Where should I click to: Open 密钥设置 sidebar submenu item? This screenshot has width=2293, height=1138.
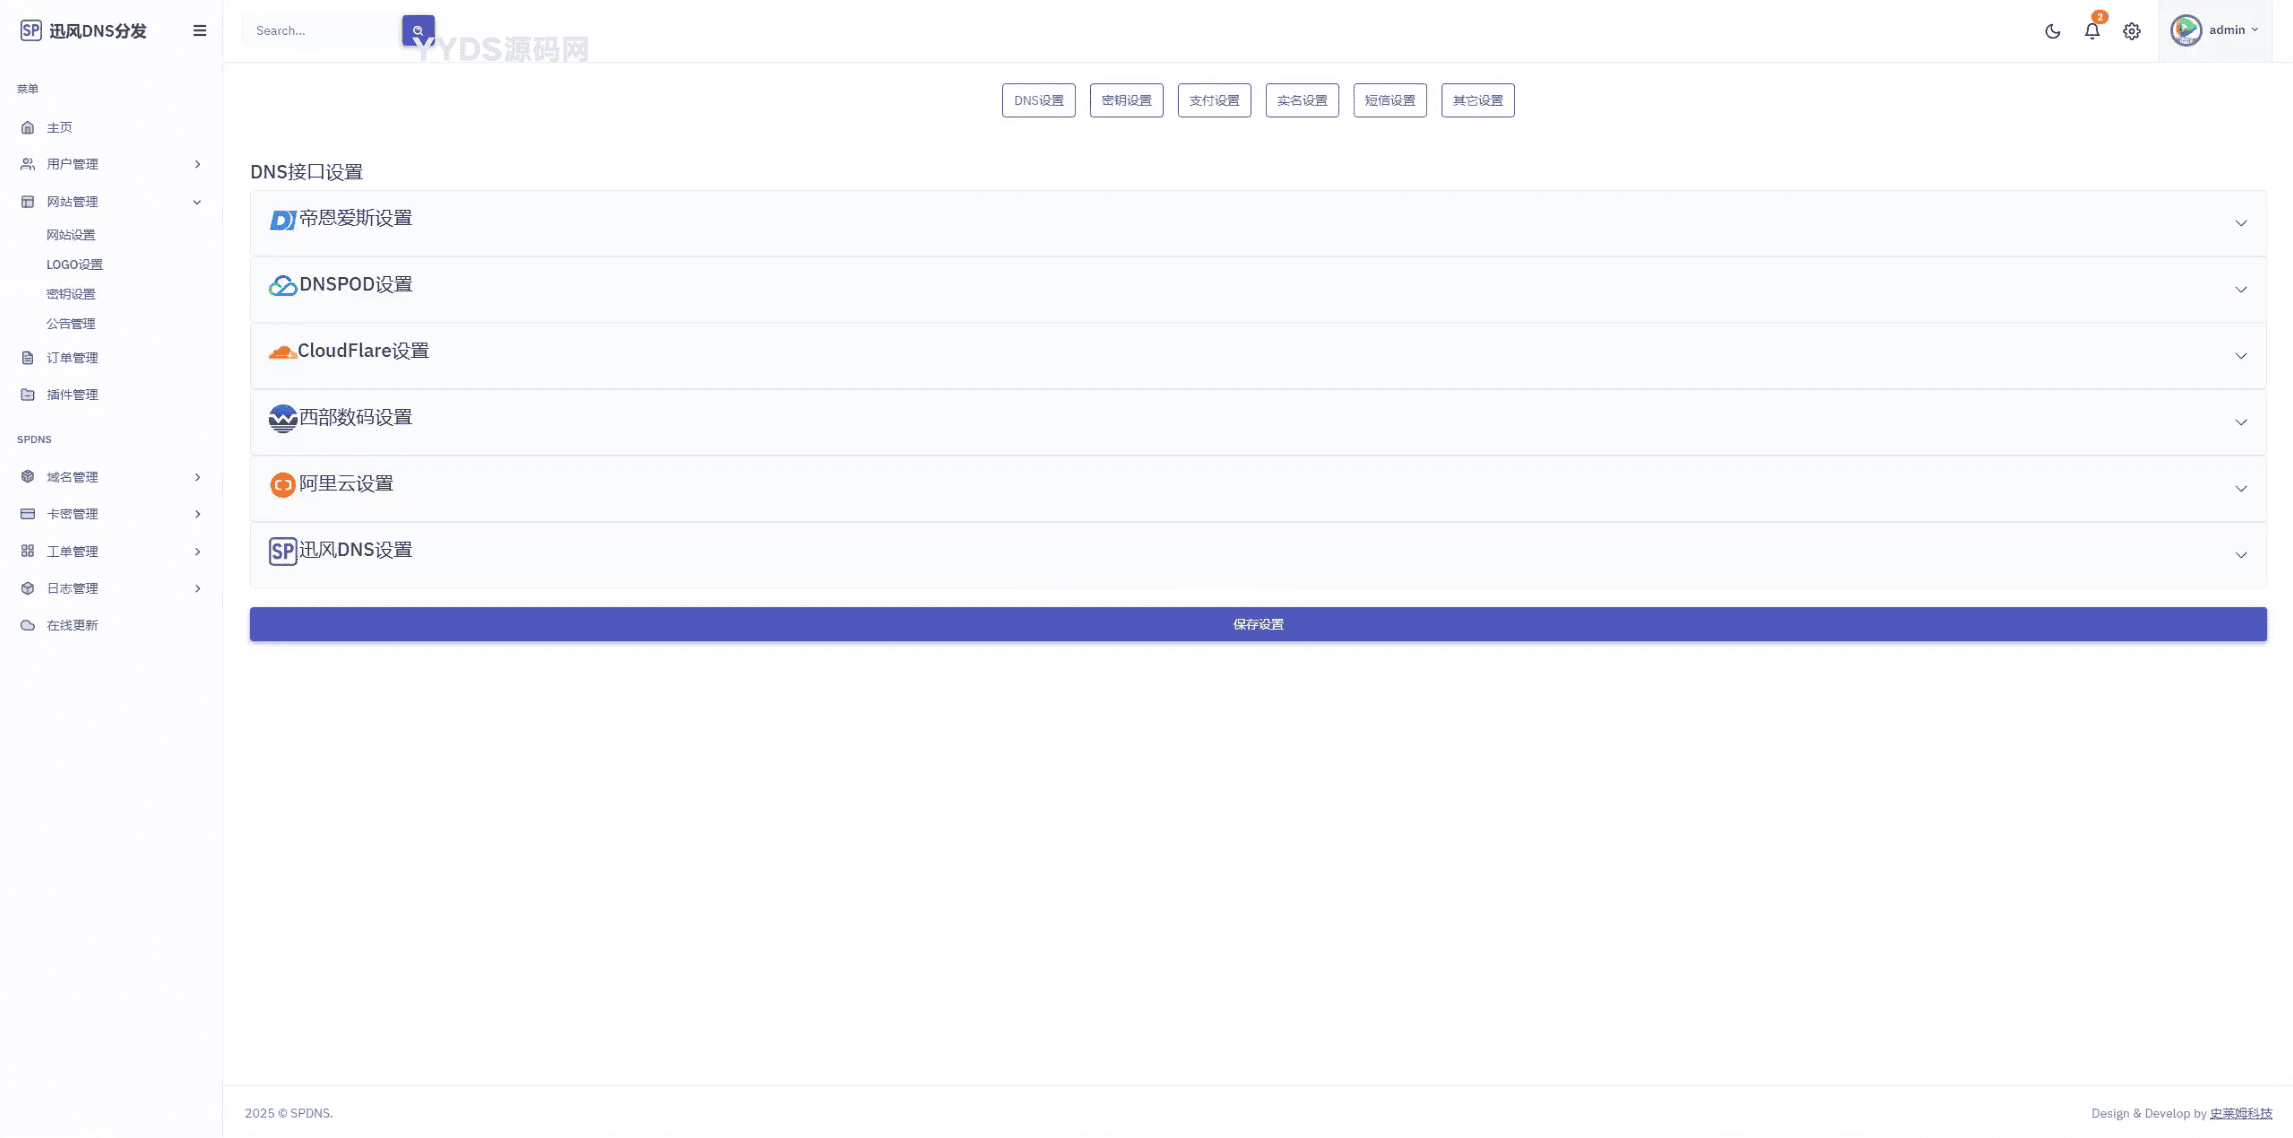(x=71, y=294)
